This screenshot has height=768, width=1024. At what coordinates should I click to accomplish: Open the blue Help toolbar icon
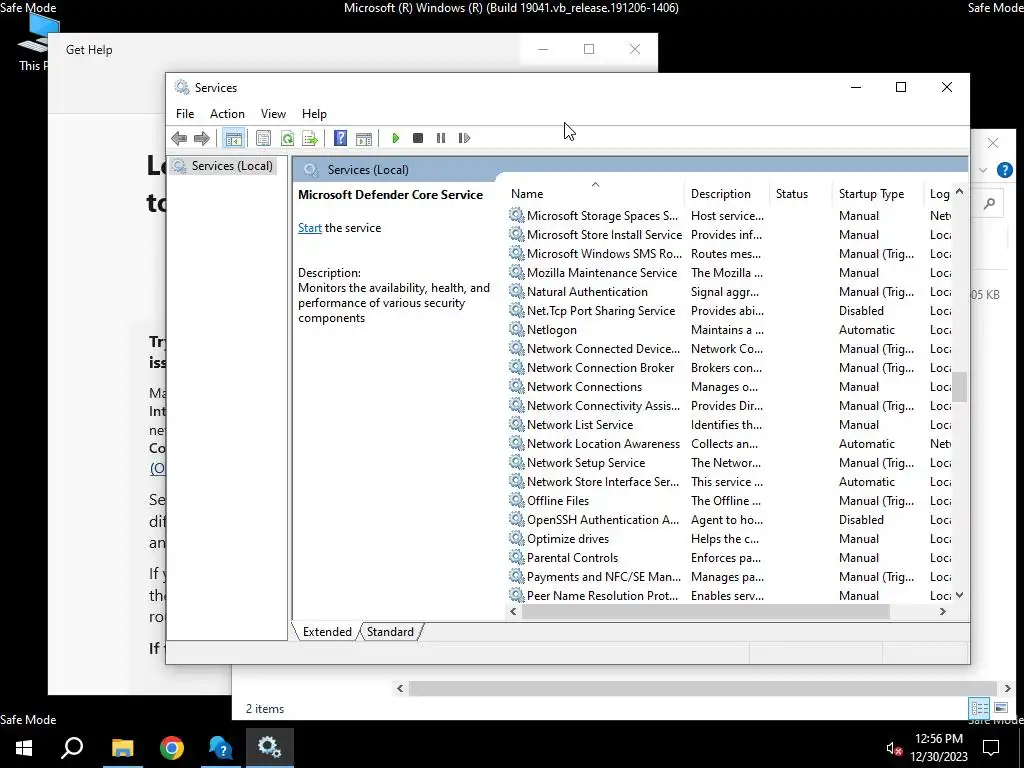point(340,138)
